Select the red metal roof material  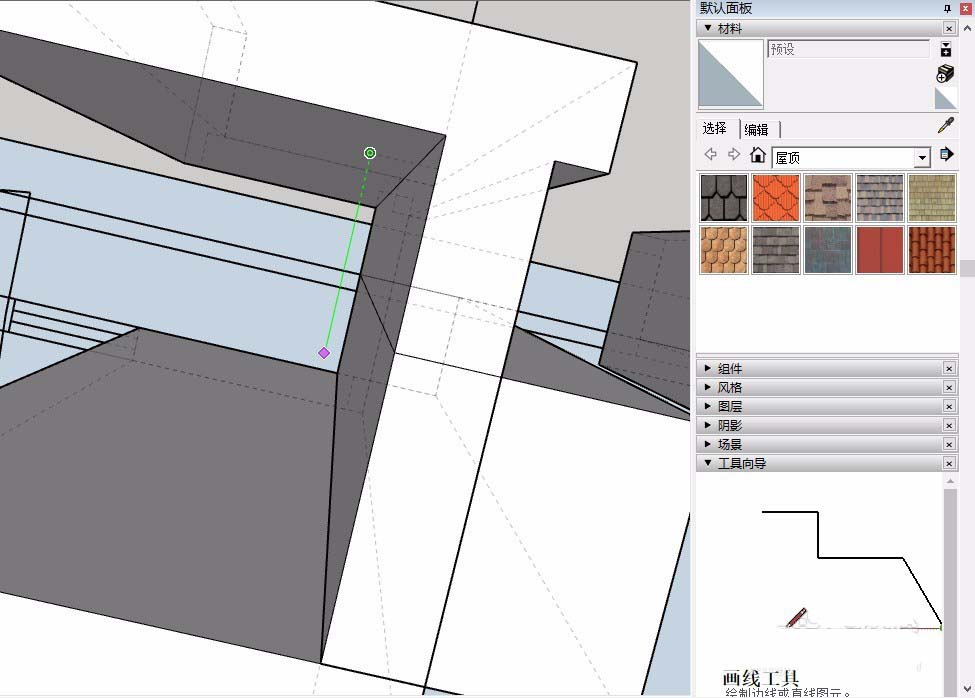pyautogui.click(x=879, y=250)
